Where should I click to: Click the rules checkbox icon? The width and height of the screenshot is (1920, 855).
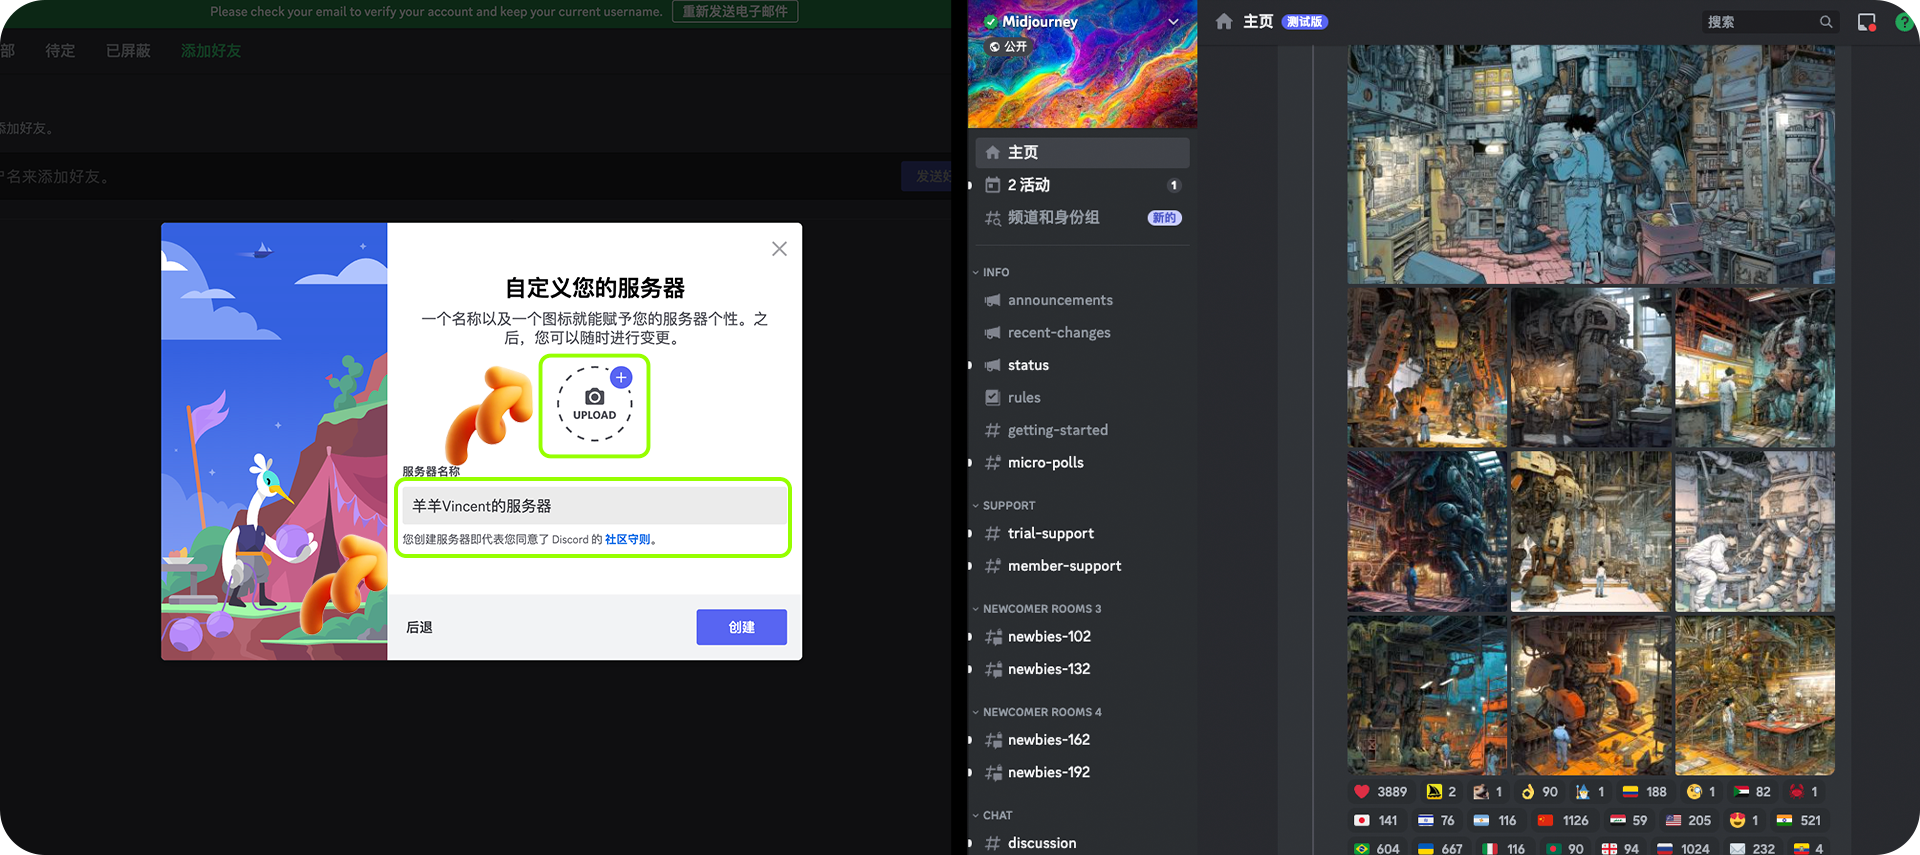coord(992,397)
